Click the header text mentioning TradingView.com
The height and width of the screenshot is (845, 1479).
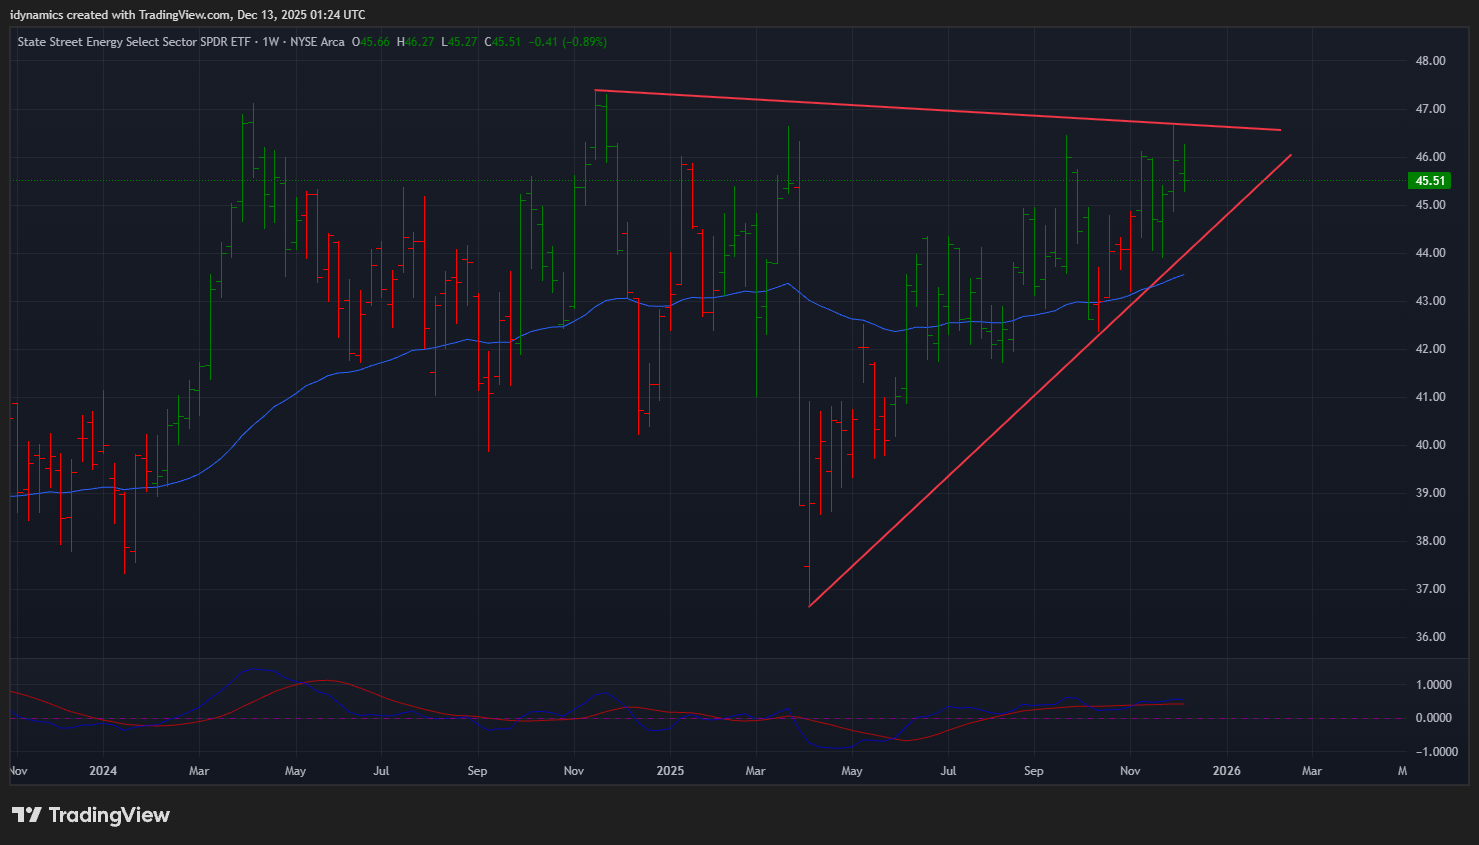(x=187, y=14)
